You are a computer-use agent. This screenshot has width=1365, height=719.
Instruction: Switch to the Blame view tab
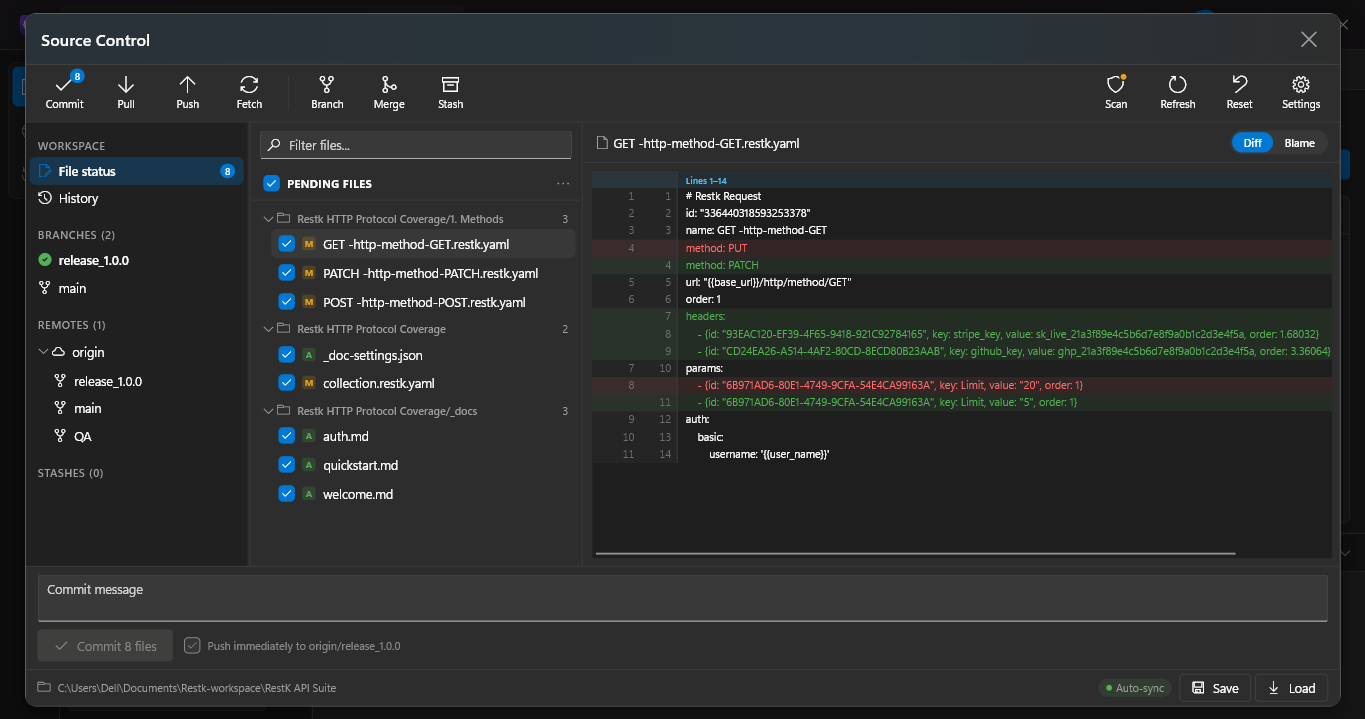[1299, 143]
